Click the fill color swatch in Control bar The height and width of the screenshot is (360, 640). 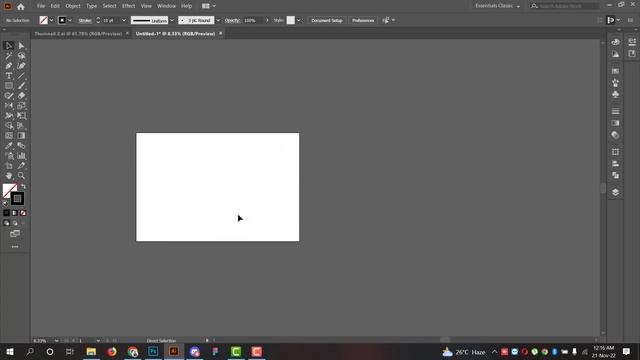[44, 20]
